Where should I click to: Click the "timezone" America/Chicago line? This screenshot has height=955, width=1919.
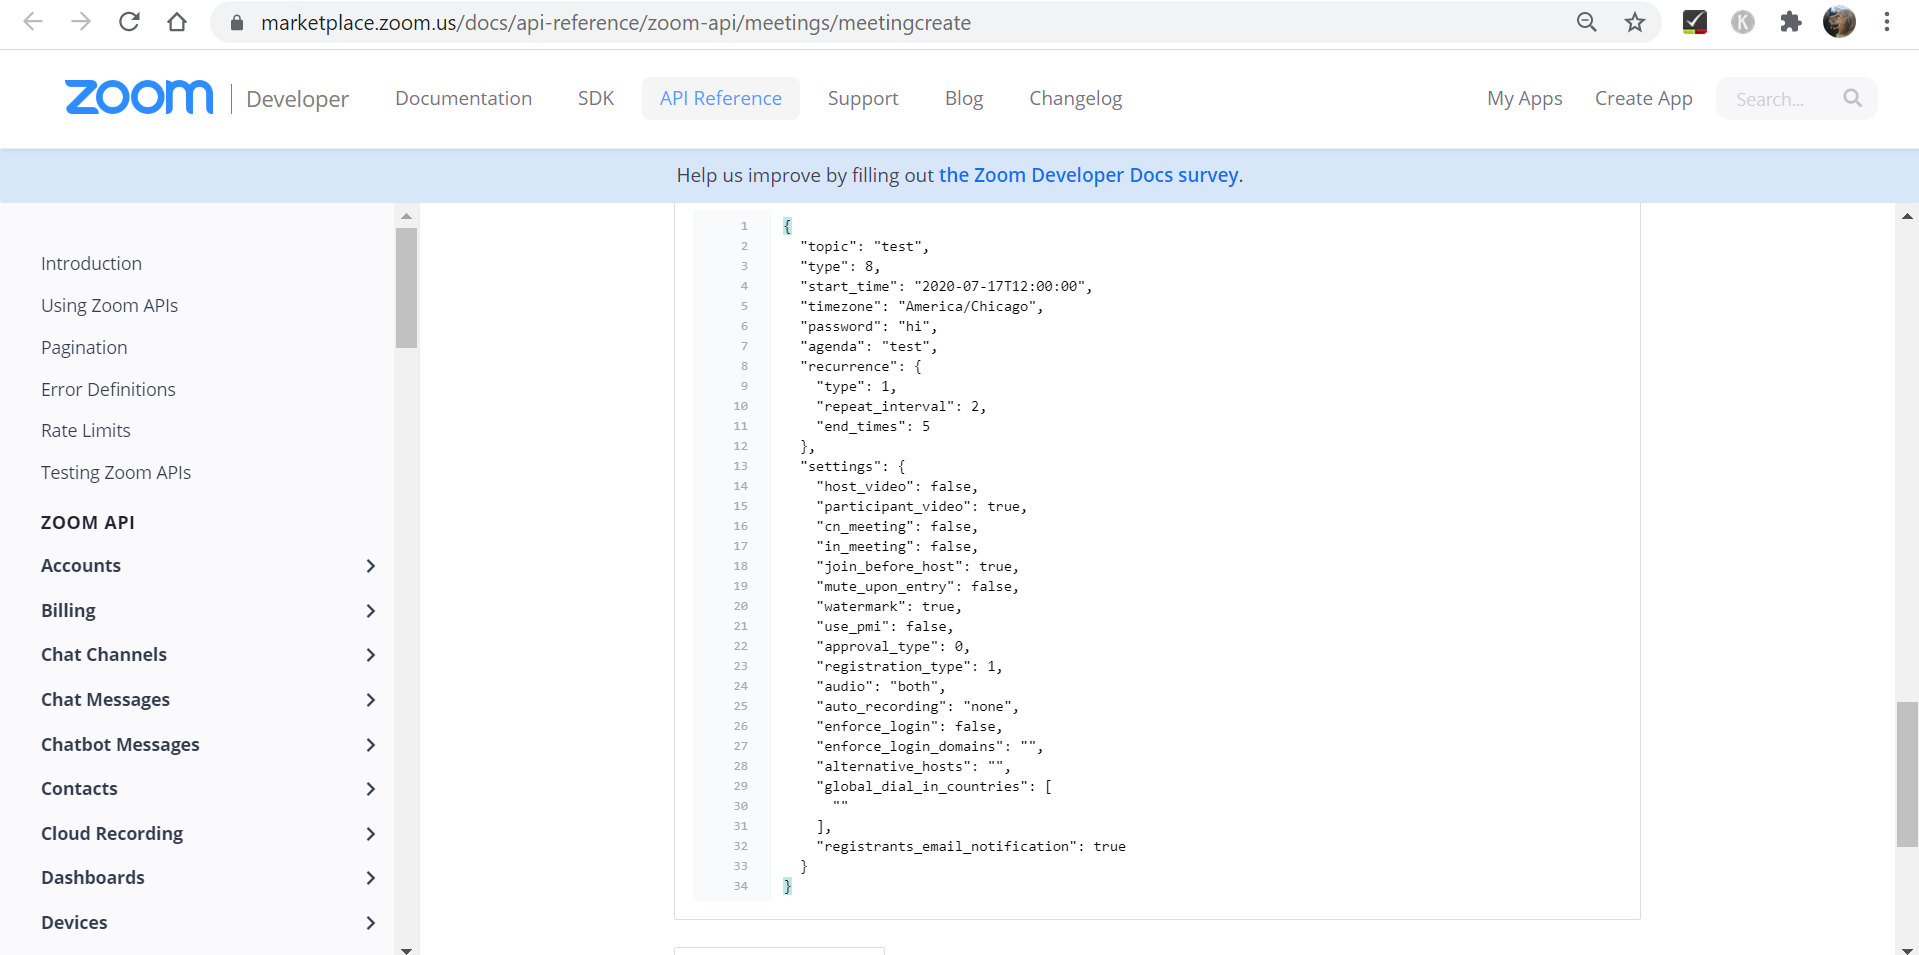(x=922, y=306)
